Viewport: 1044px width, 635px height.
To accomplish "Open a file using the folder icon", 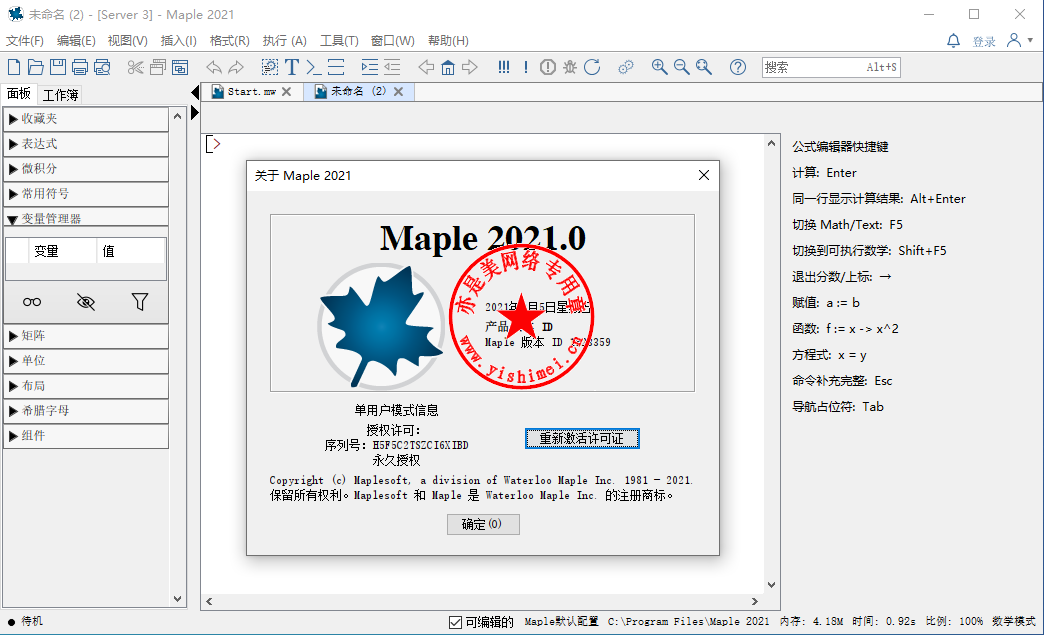I will pyautogui.click(x=36, y=67).
